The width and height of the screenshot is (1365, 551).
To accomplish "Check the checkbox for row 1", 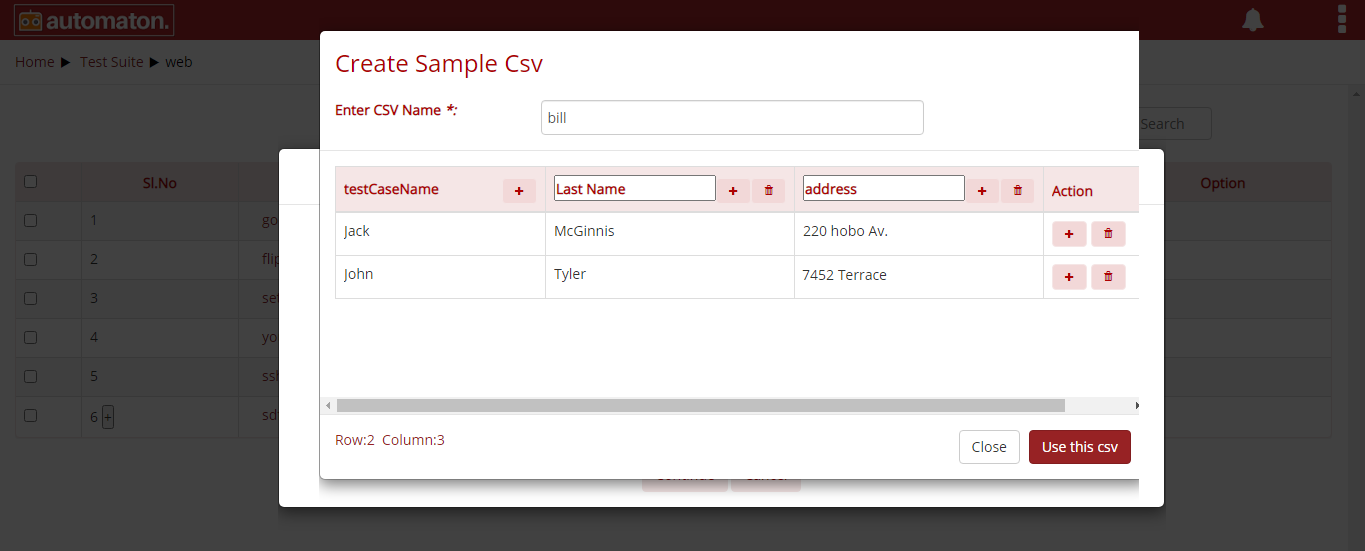I will click(30, 220).
